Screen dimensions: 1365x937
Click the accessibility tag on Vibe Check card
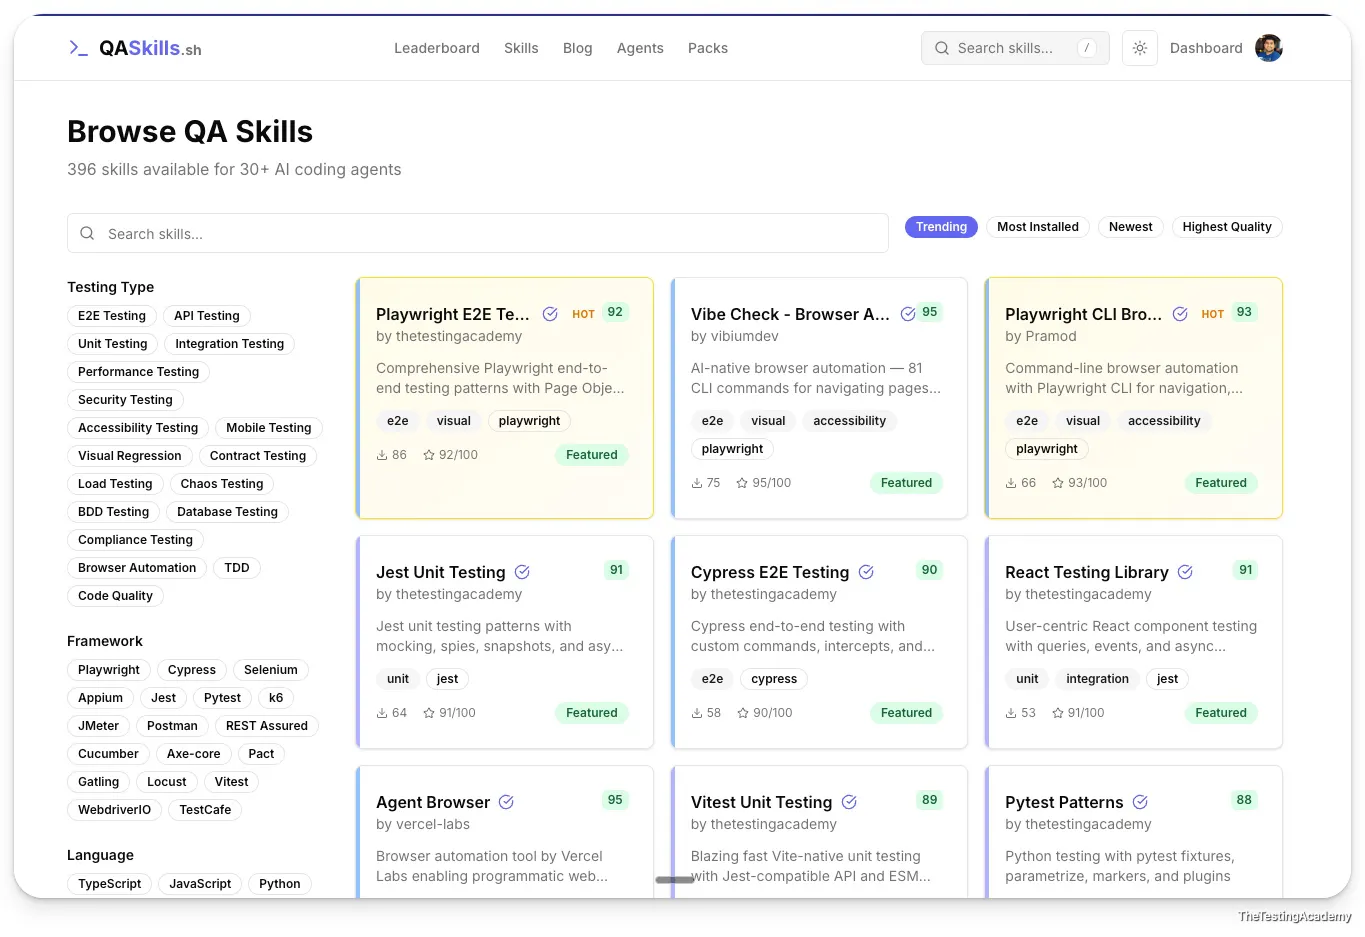(x=849, y=421)
